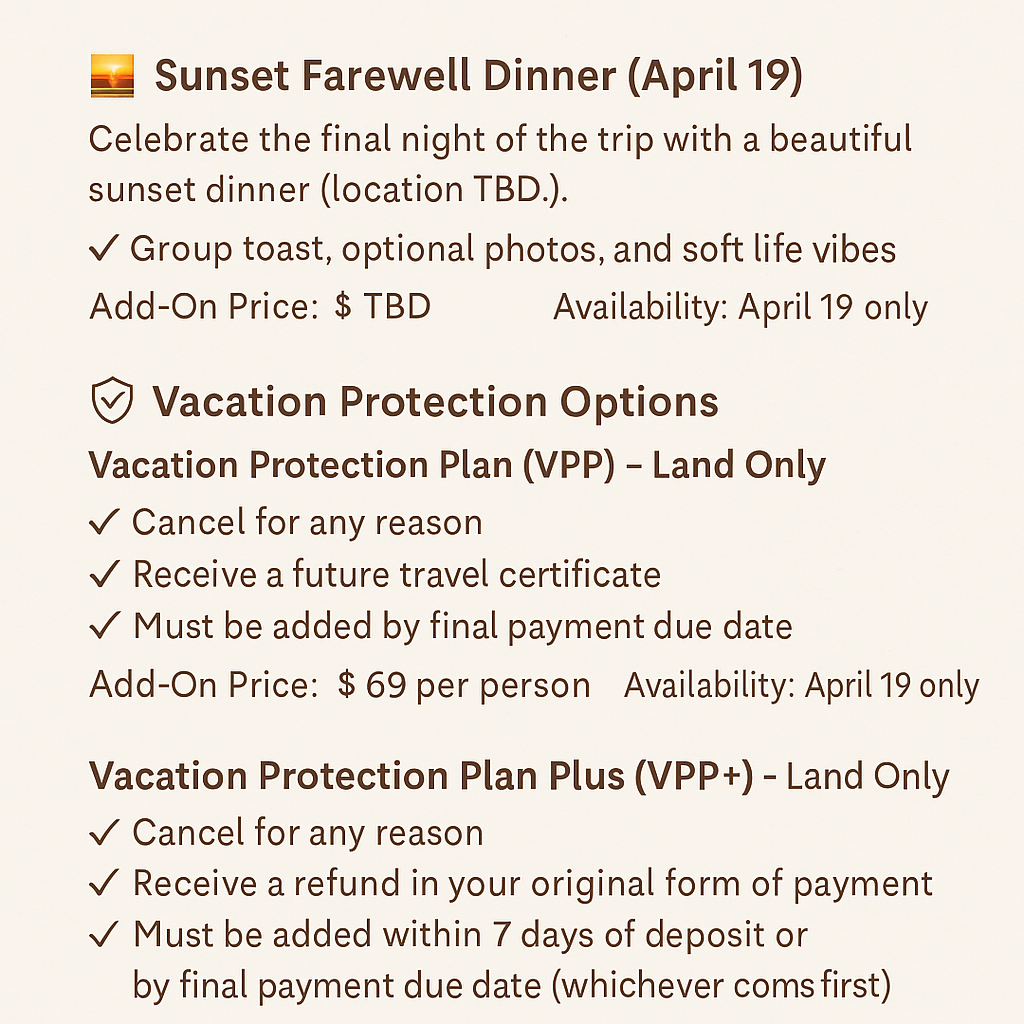Click the checkmark beside Must be added by final payment

click(104, 627)
